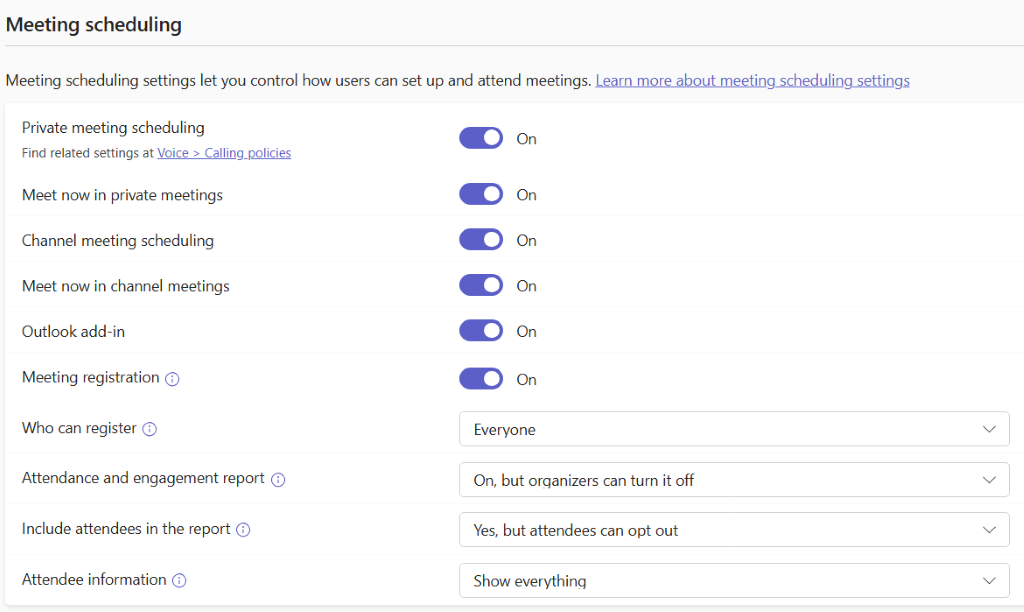Click chevron arrow on Everyone dropdown
The width and height of the screenshot is (1024, 612).
pos(989,429)
